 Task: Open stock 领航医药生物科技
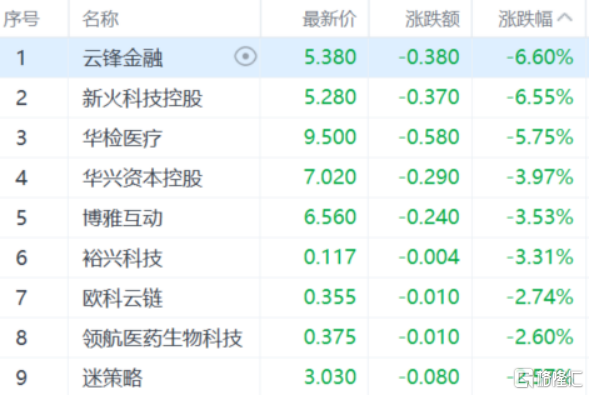point(162,338)
